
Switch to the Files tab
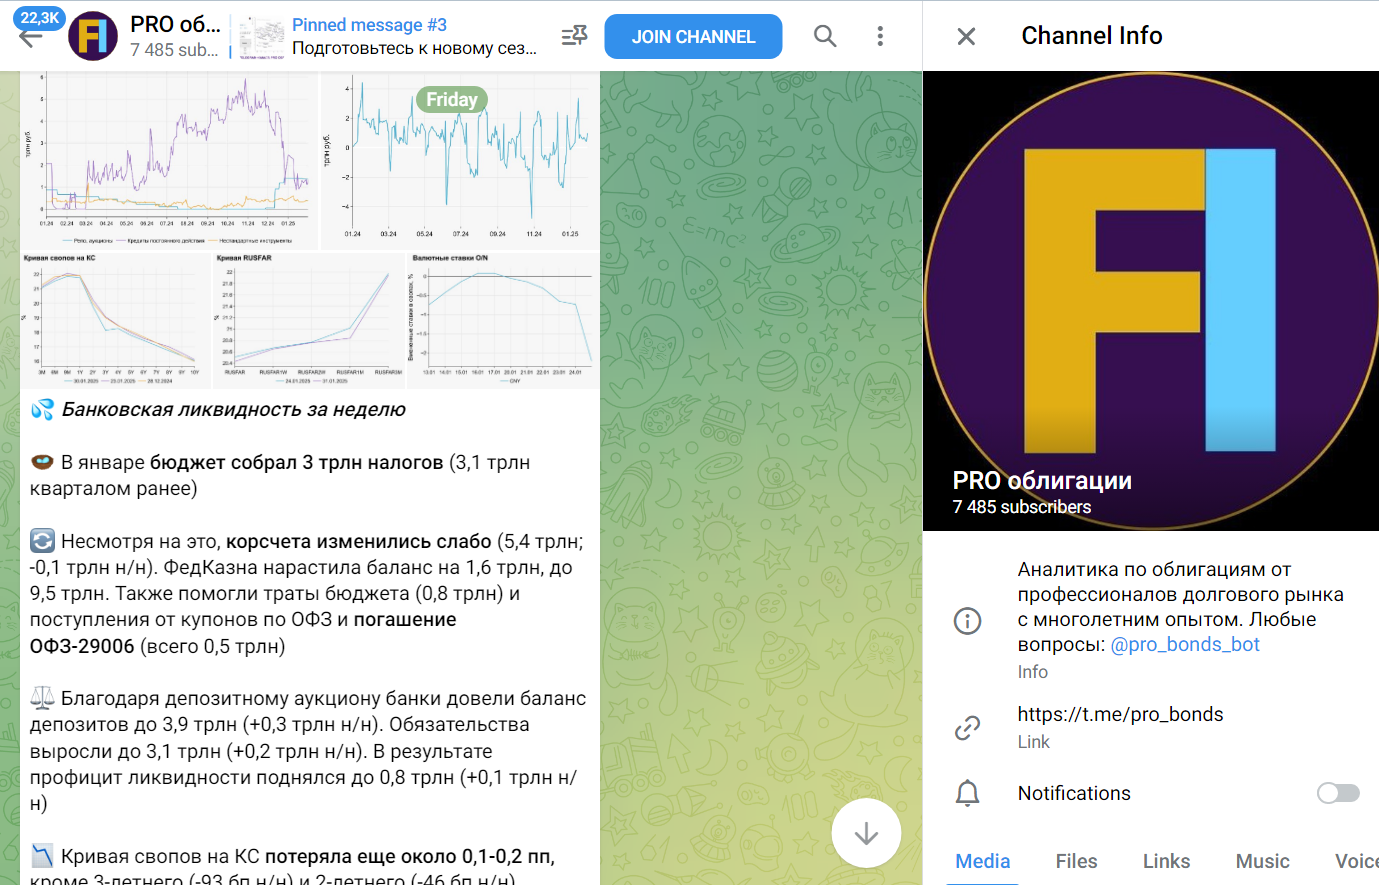(x=1076, y=861)
